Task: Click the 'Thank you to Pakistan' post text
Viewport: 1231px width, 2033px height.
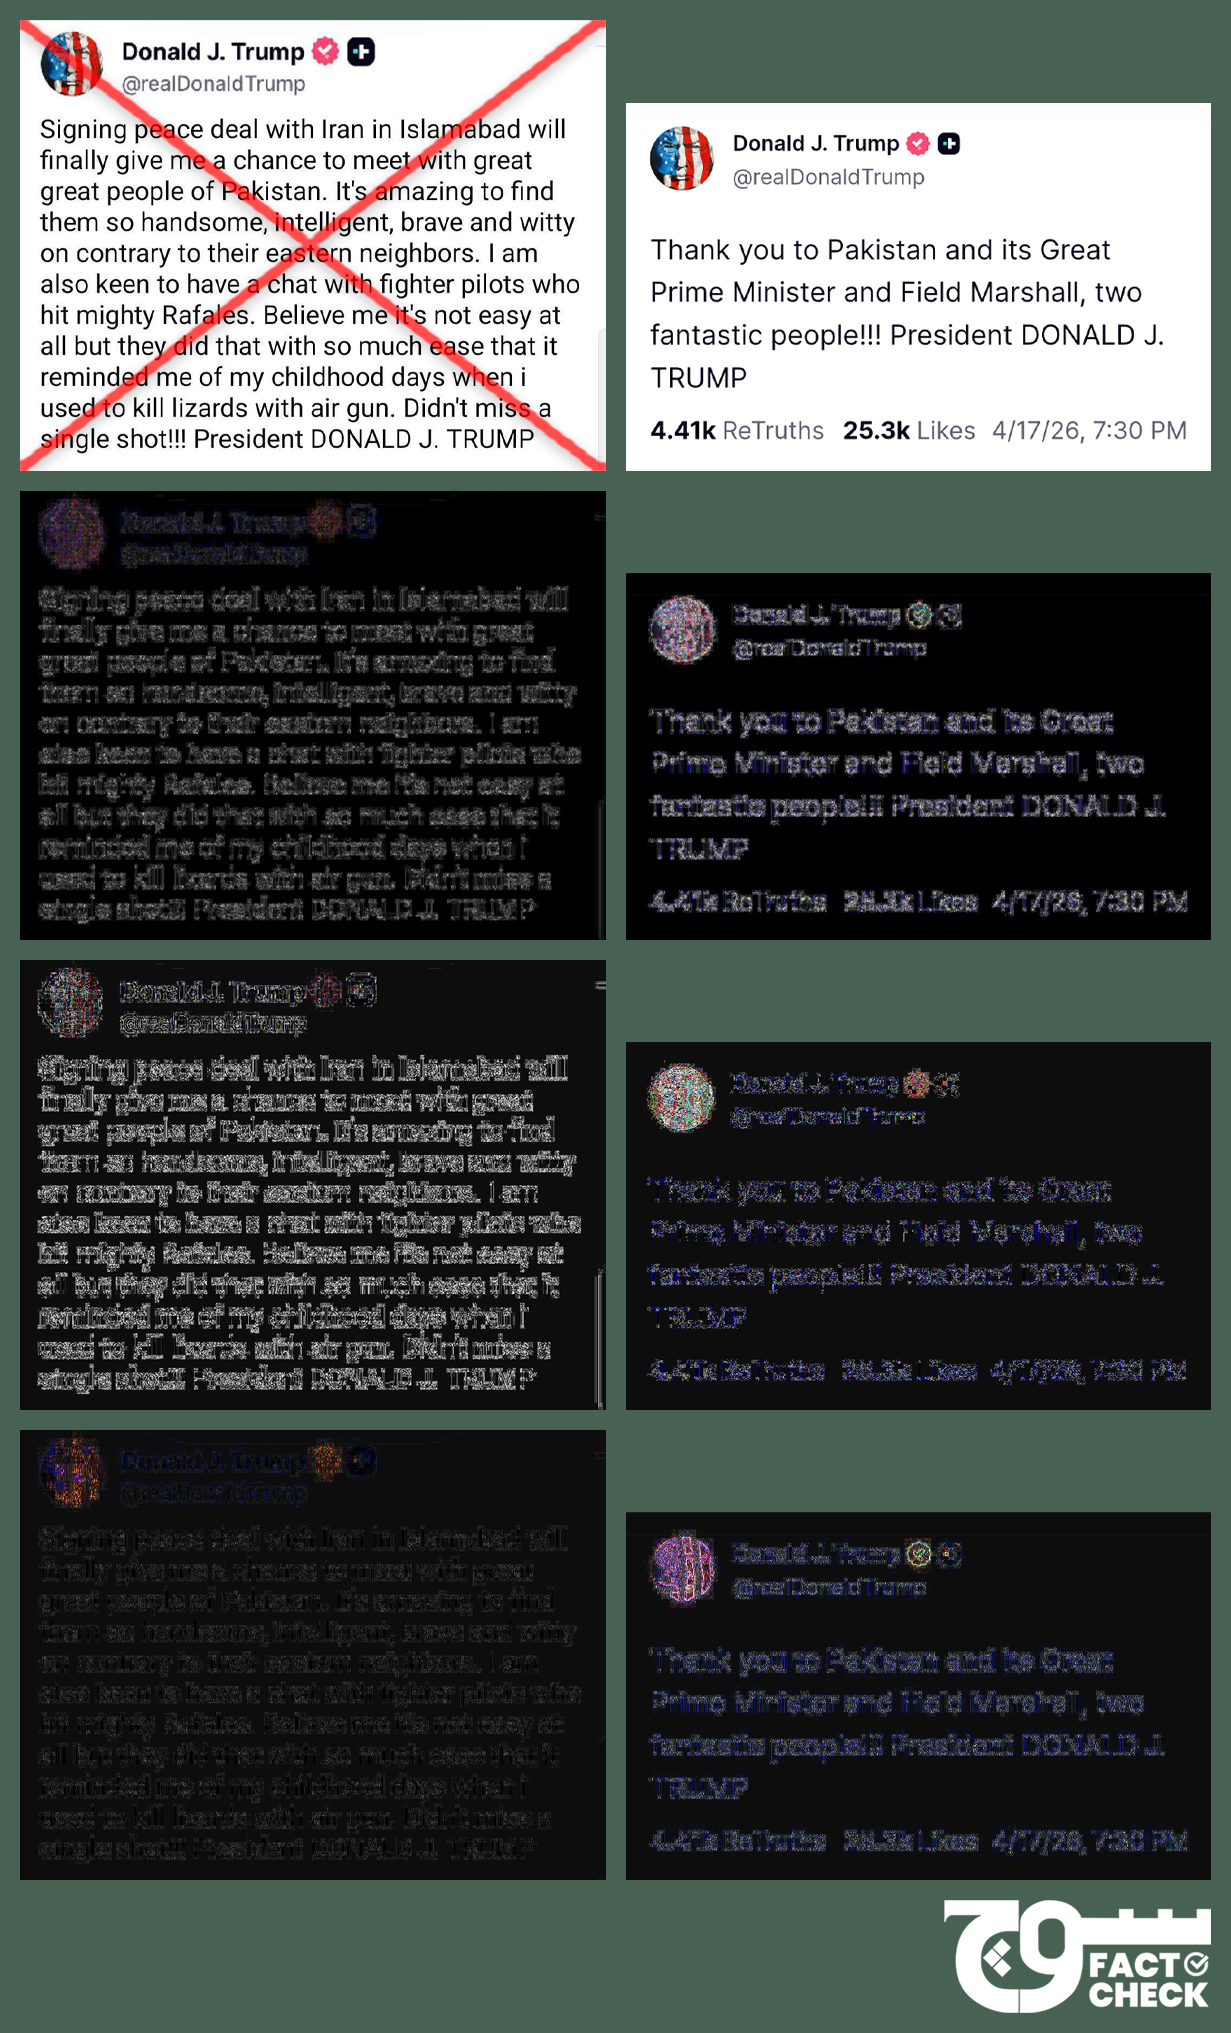Action: 907,313
